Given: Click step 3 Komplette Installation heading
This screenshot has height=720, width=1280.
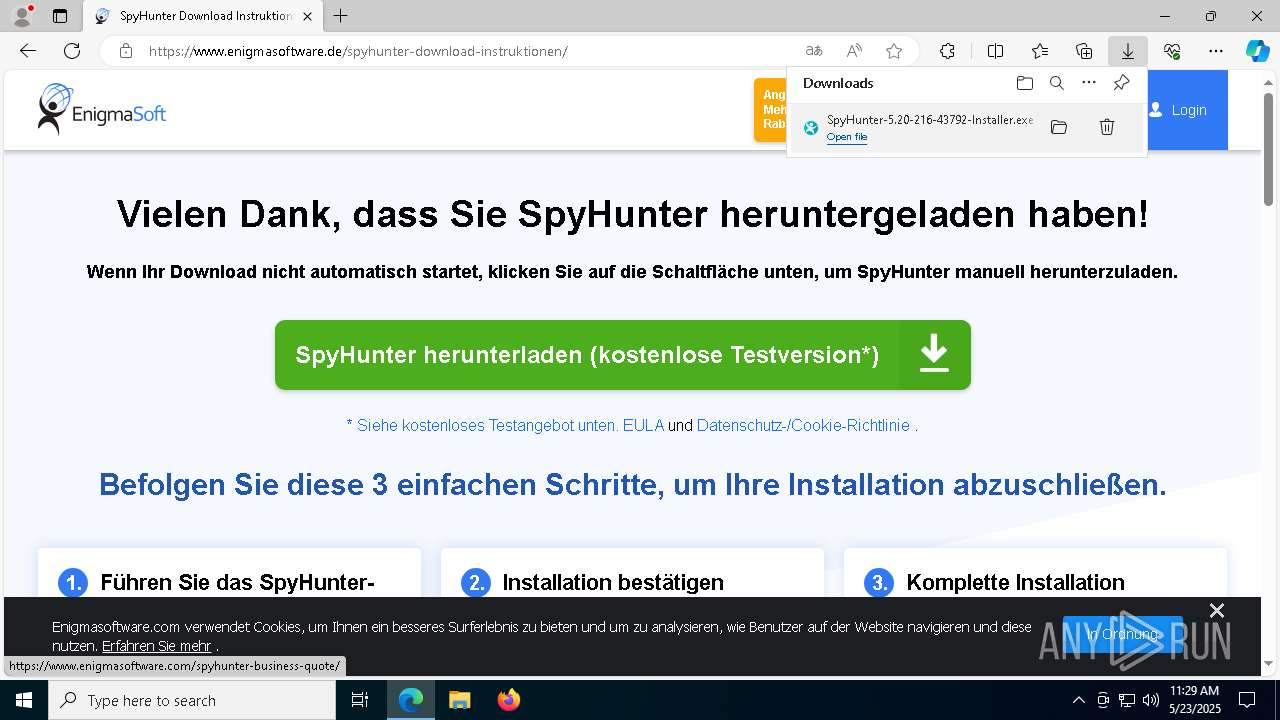Looking at the screenshot, I should point(1015,582).
